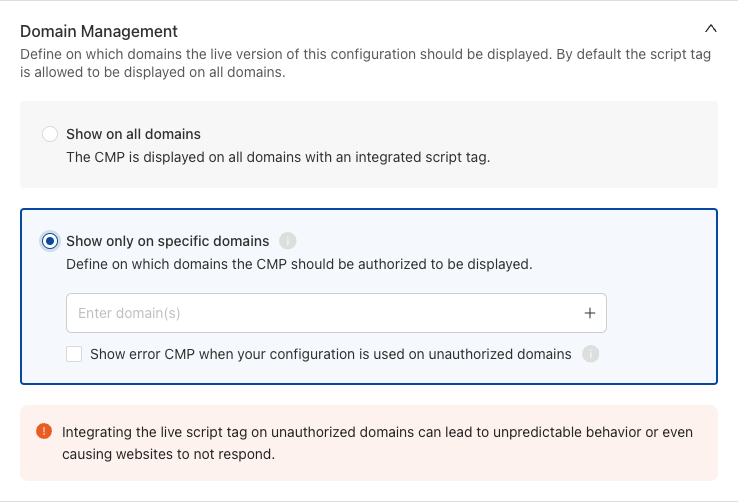Add domain using the plus icon
The width and height of the screenshot is (738, 503).
[590, 313]
